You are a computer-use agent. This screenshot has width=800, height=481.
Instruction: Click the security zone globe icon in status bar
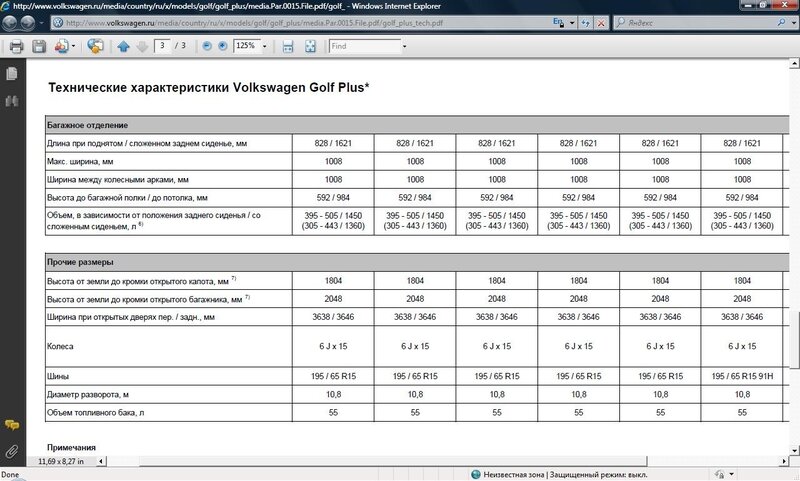click(x=476, y=474)
